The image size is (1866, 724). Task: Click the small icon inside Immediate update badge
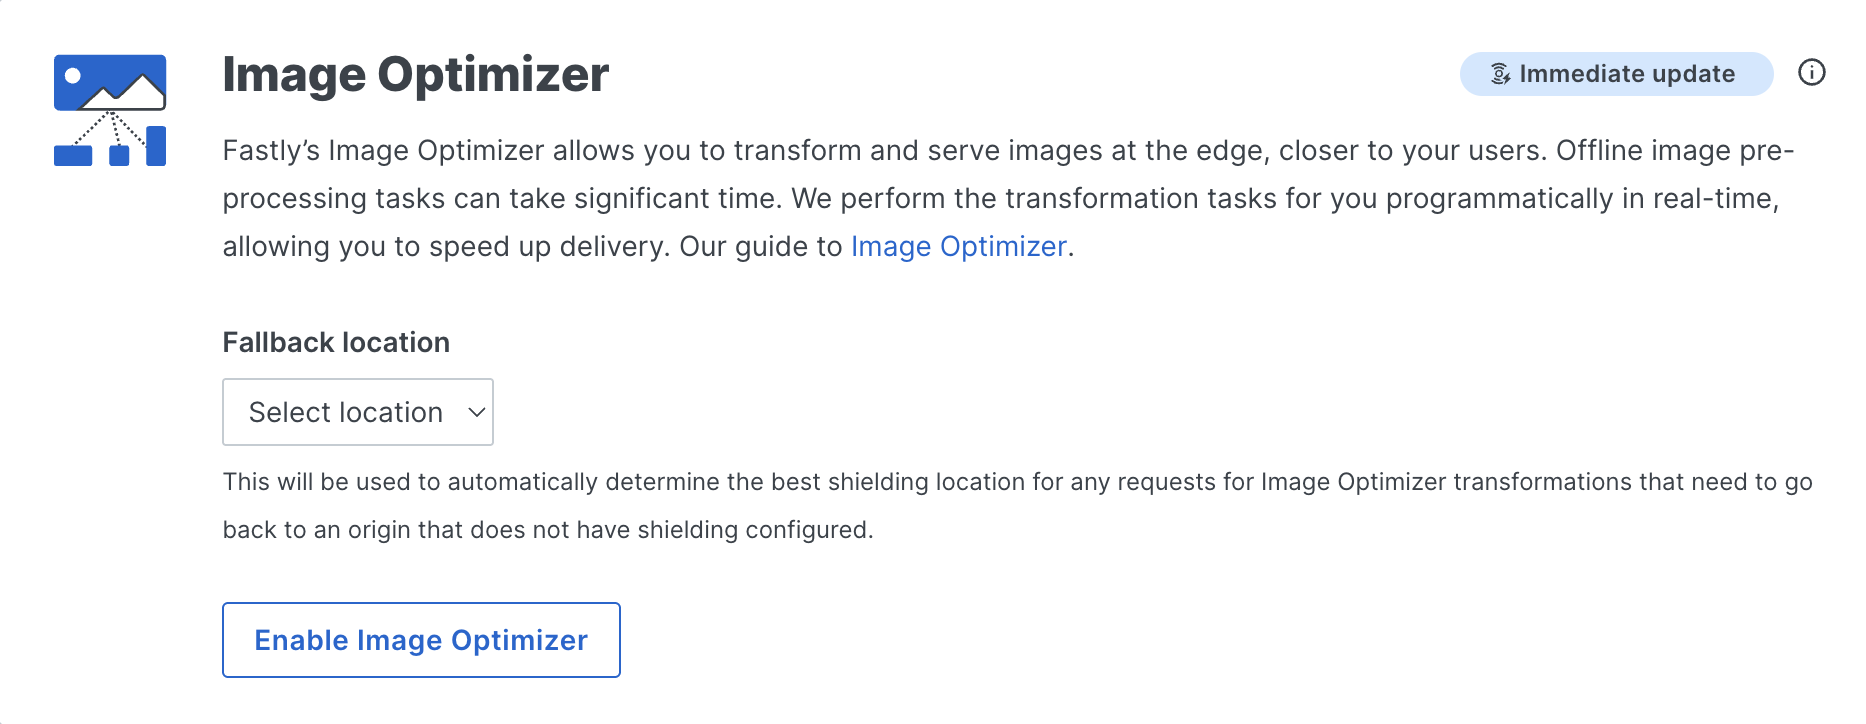[1499, 73]
